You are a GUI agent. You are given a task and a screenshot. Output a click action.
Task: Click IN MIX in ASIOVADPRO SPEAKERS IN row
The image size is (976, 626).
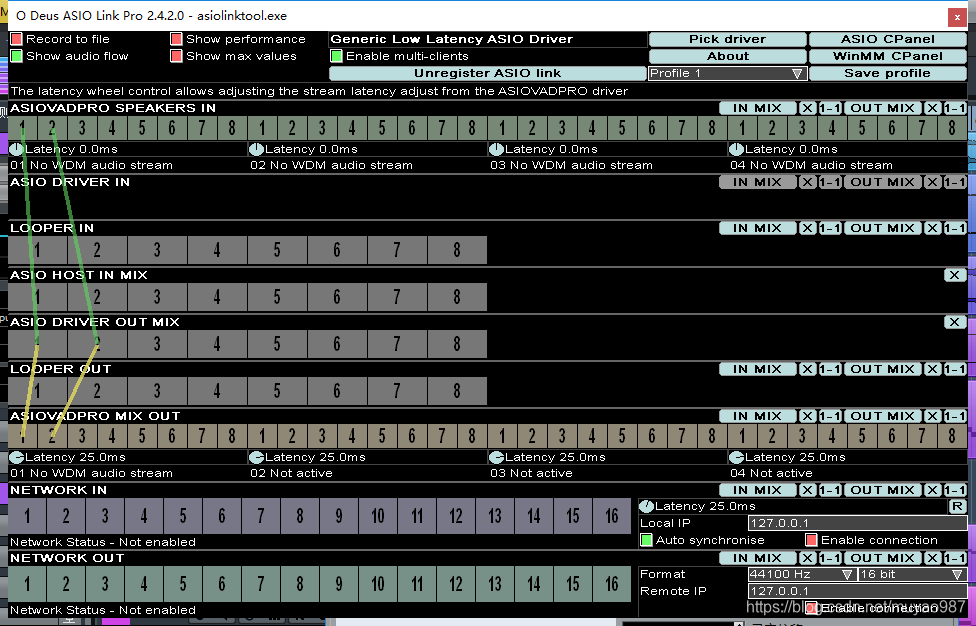coord(758,108)
